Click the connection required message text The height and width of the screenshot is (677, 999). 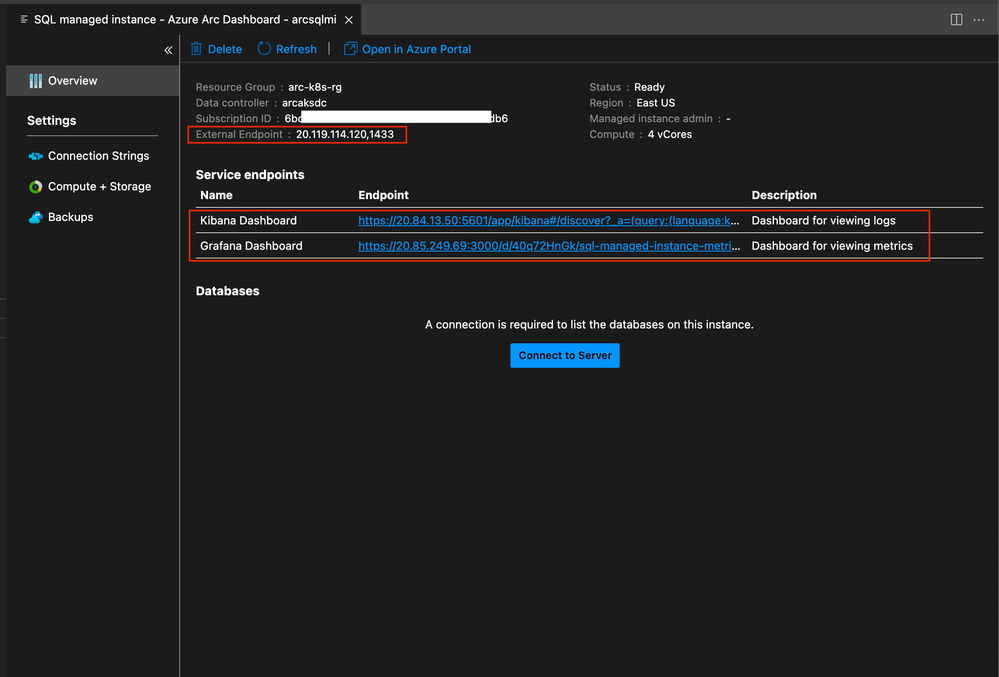[589, 325]
